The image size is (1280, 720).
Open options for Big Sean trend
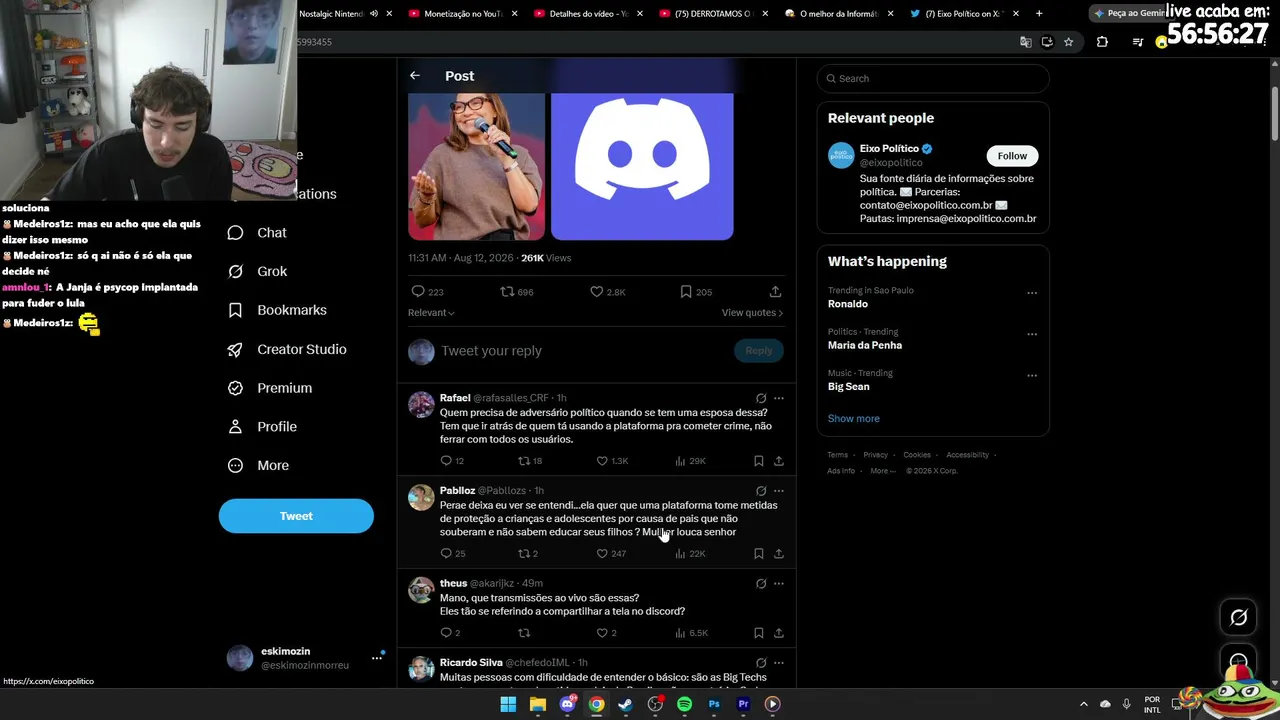1032,377
